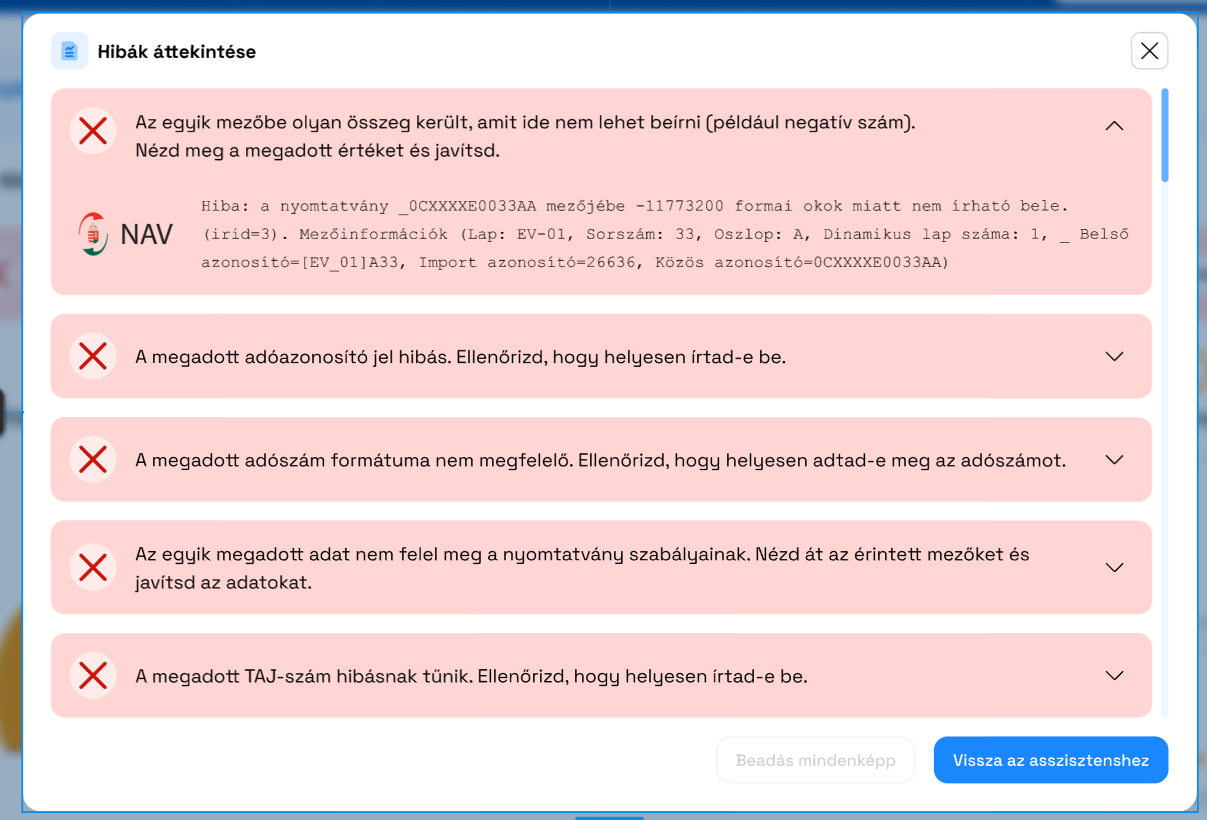This screenshot has height=820, width=1207.
Task: Click the Beadás mindenképp button
Action: tap(815, 760)
